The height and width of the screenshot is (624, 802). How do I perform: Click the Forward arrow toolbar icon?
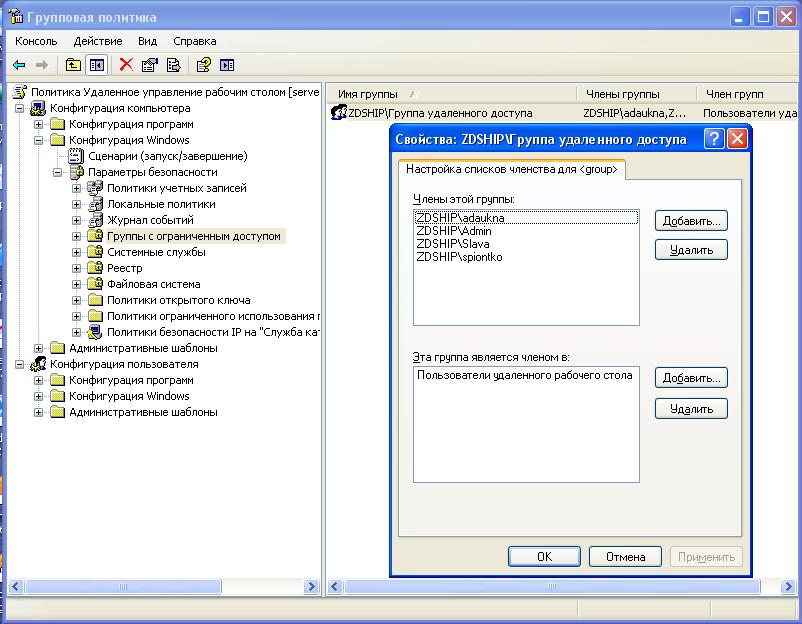(x=42, y=65)
